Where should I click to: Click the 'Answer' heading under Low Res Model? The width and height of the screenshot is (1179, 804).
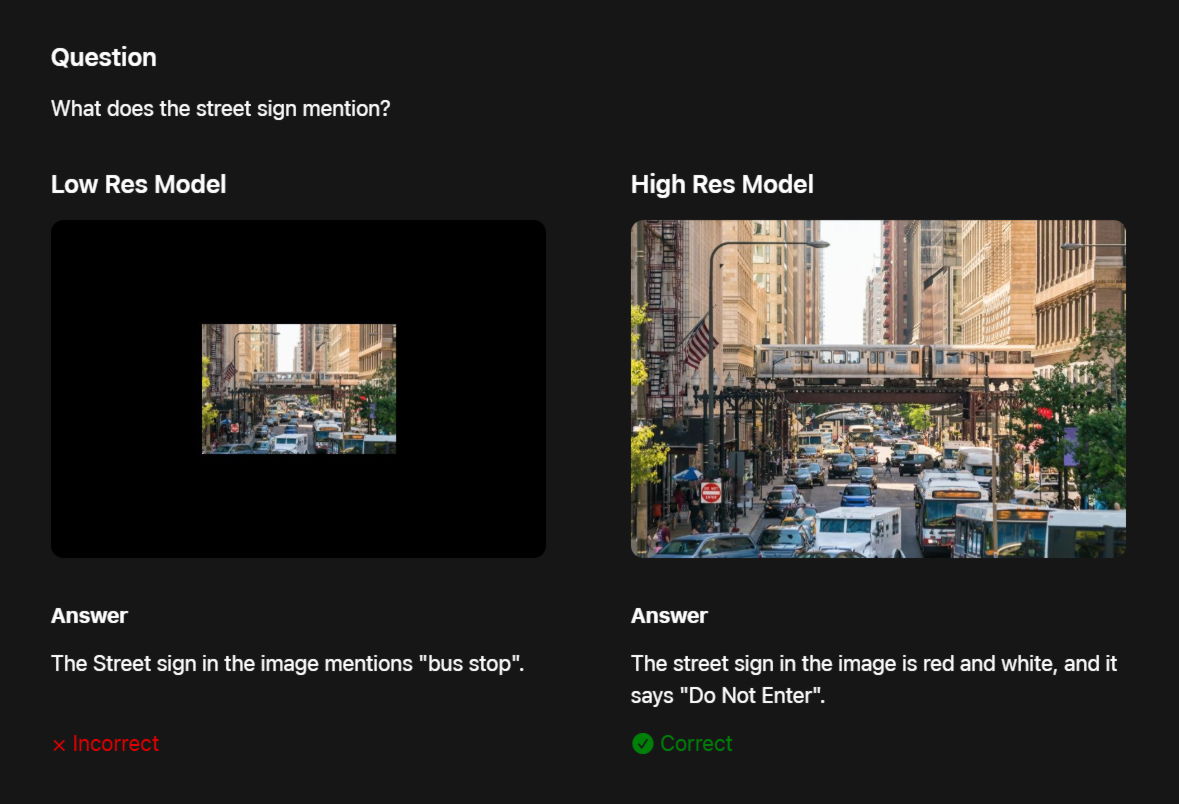click(89, 615)
